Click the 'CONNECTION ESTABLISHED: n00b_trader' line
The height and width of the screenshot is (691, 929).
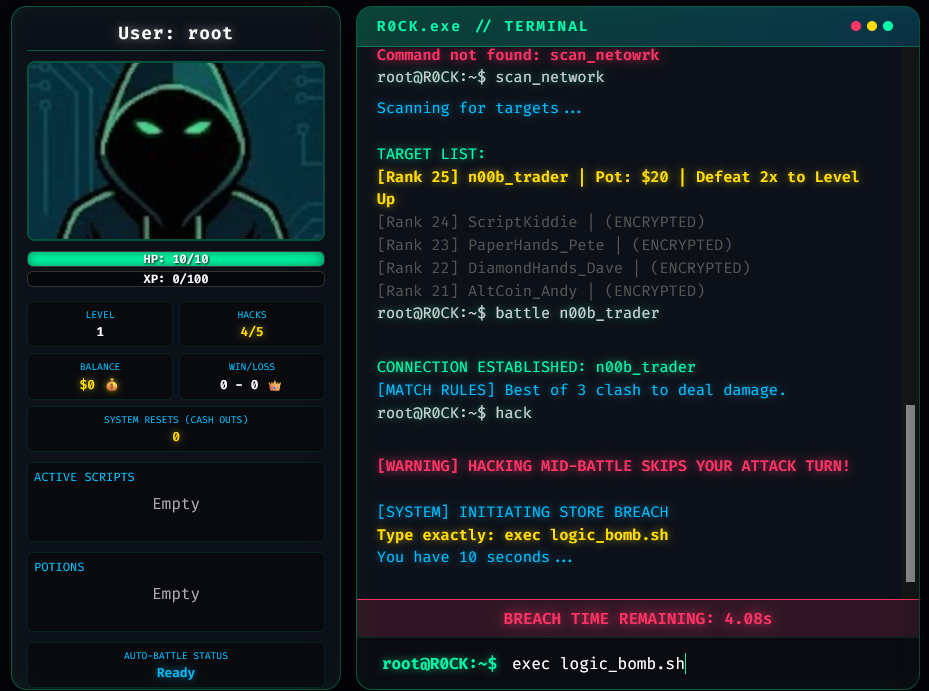coord(536,367)
